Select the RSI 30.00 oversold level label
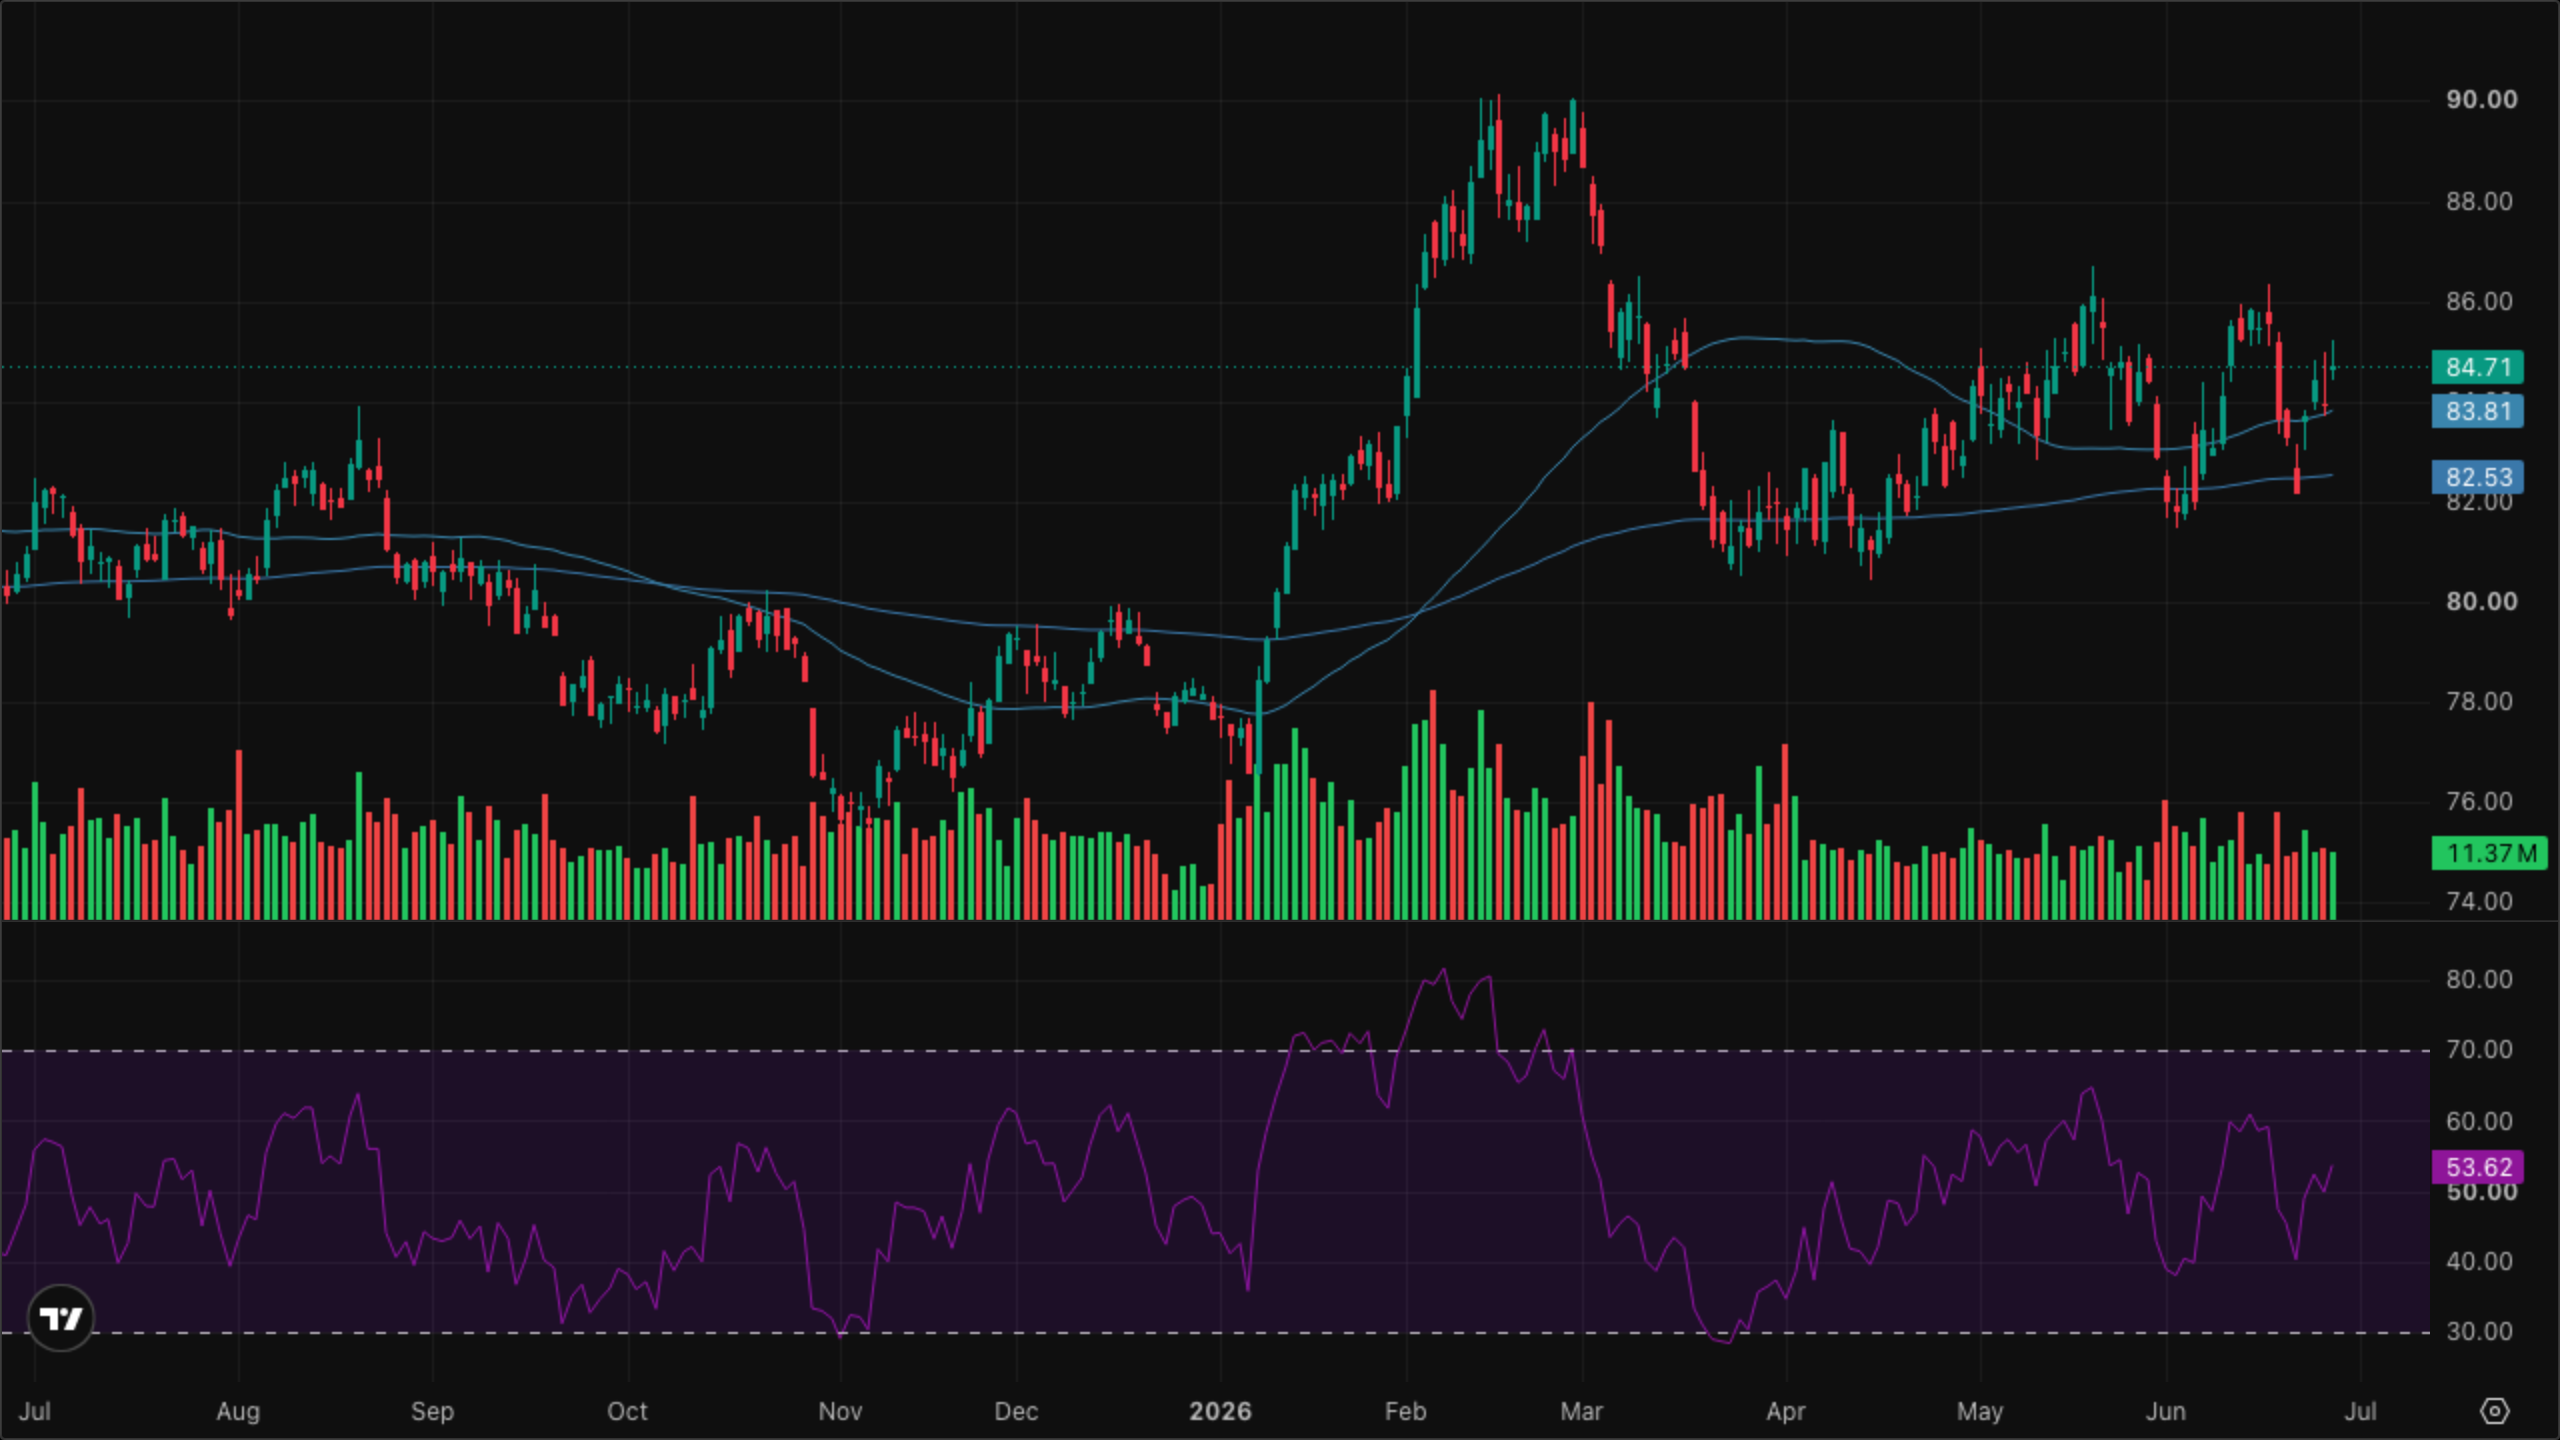This screenshot has width=2560, height=1440. pyautogui.click(x=2479, y=1332)
